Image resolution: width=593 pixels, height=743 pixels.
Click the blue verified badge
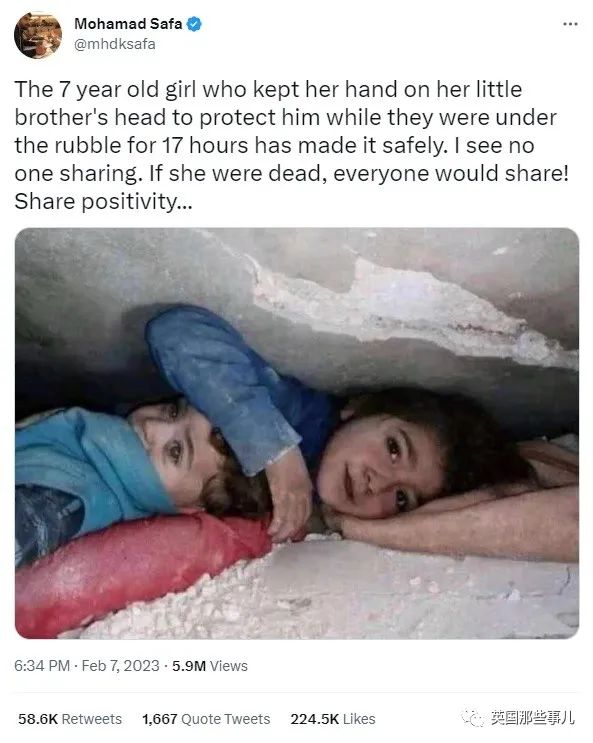193,24
